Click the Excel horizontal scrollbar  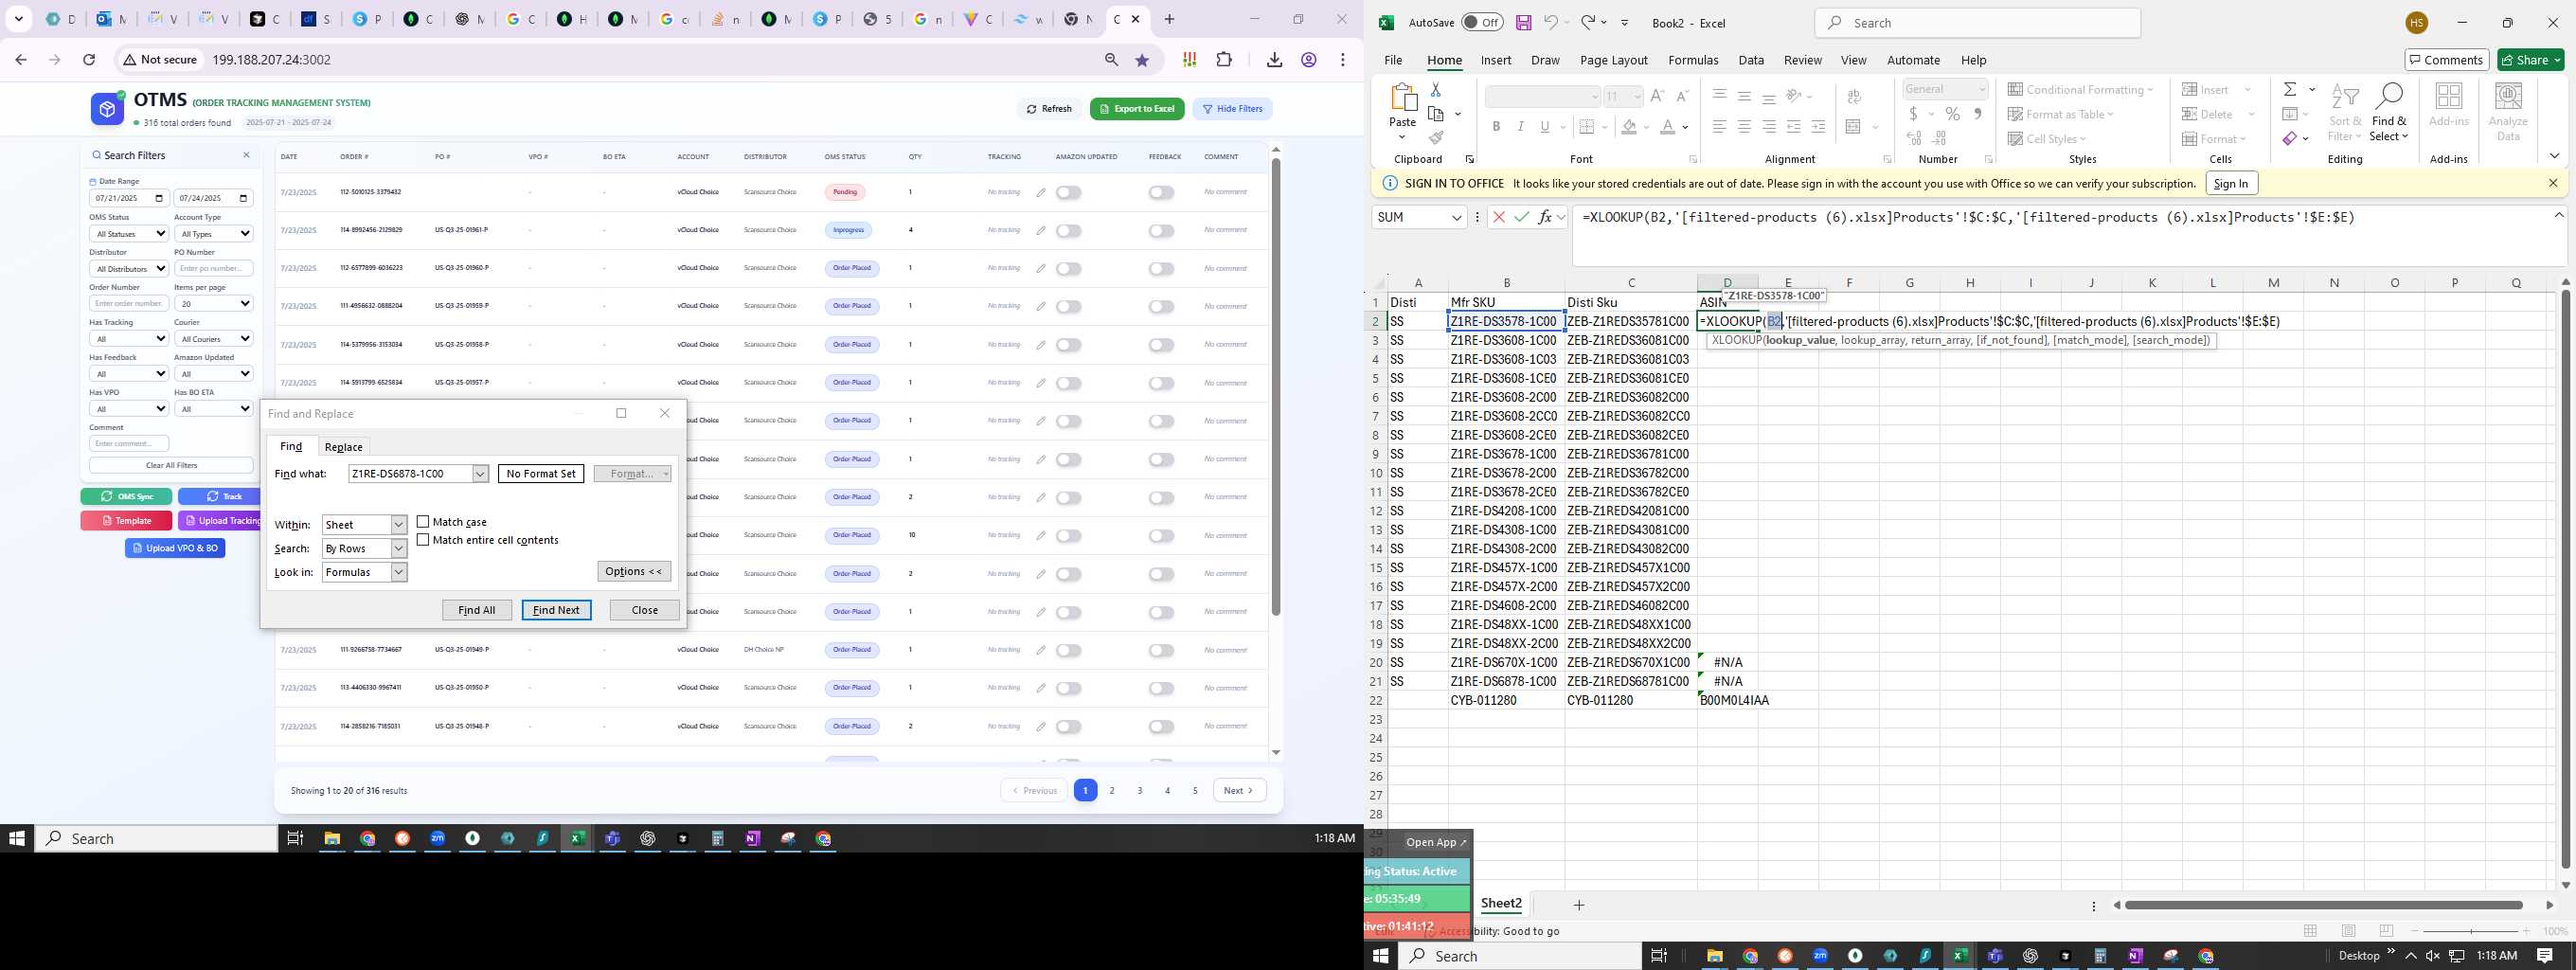coord(2323,905)
